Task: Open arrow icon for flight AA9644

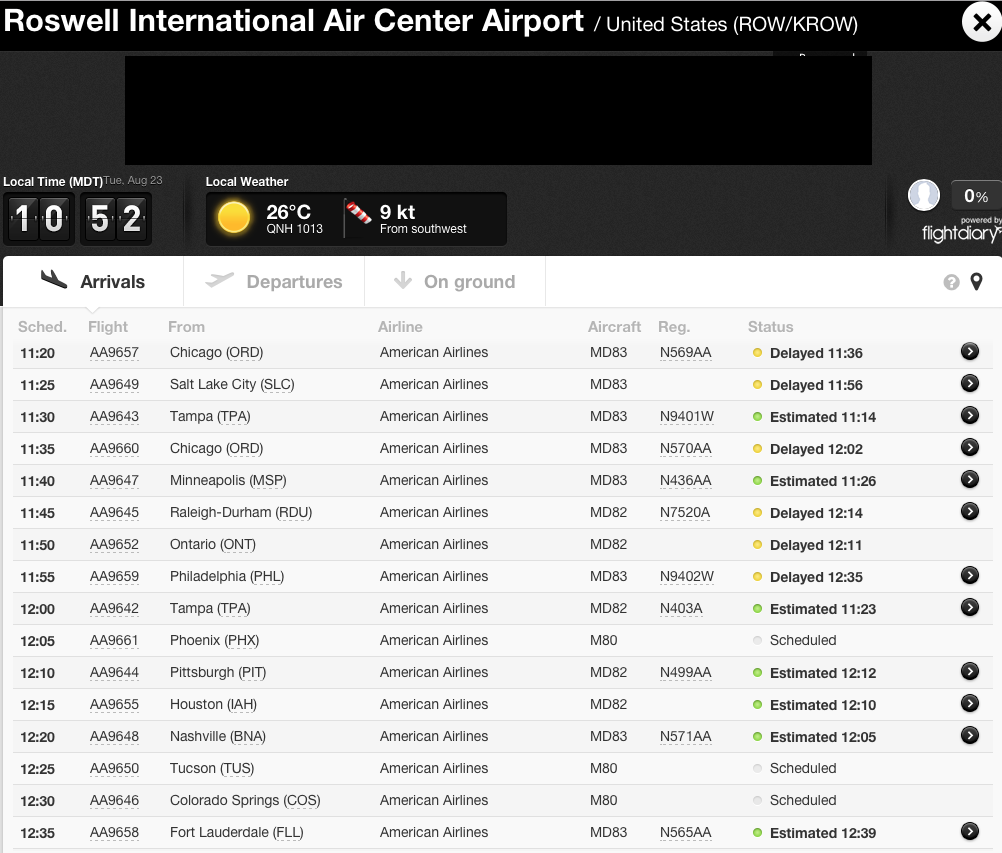Action: point(969,671)
